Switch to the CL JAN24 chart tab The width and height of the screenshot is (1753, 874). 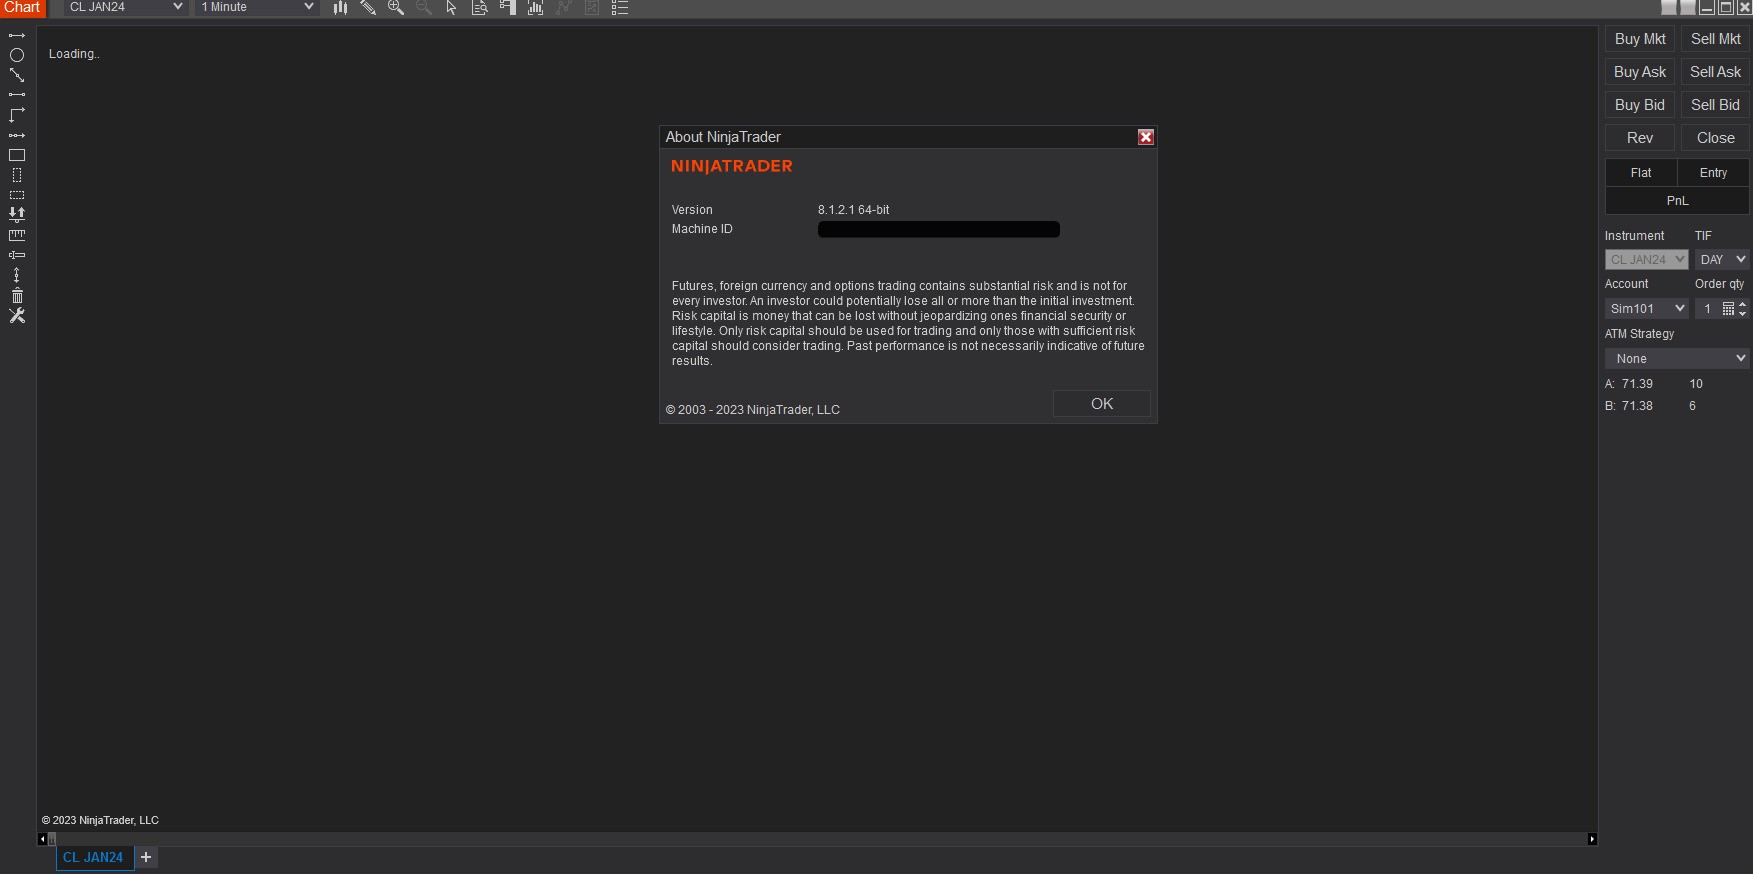(x=94, y=858)
